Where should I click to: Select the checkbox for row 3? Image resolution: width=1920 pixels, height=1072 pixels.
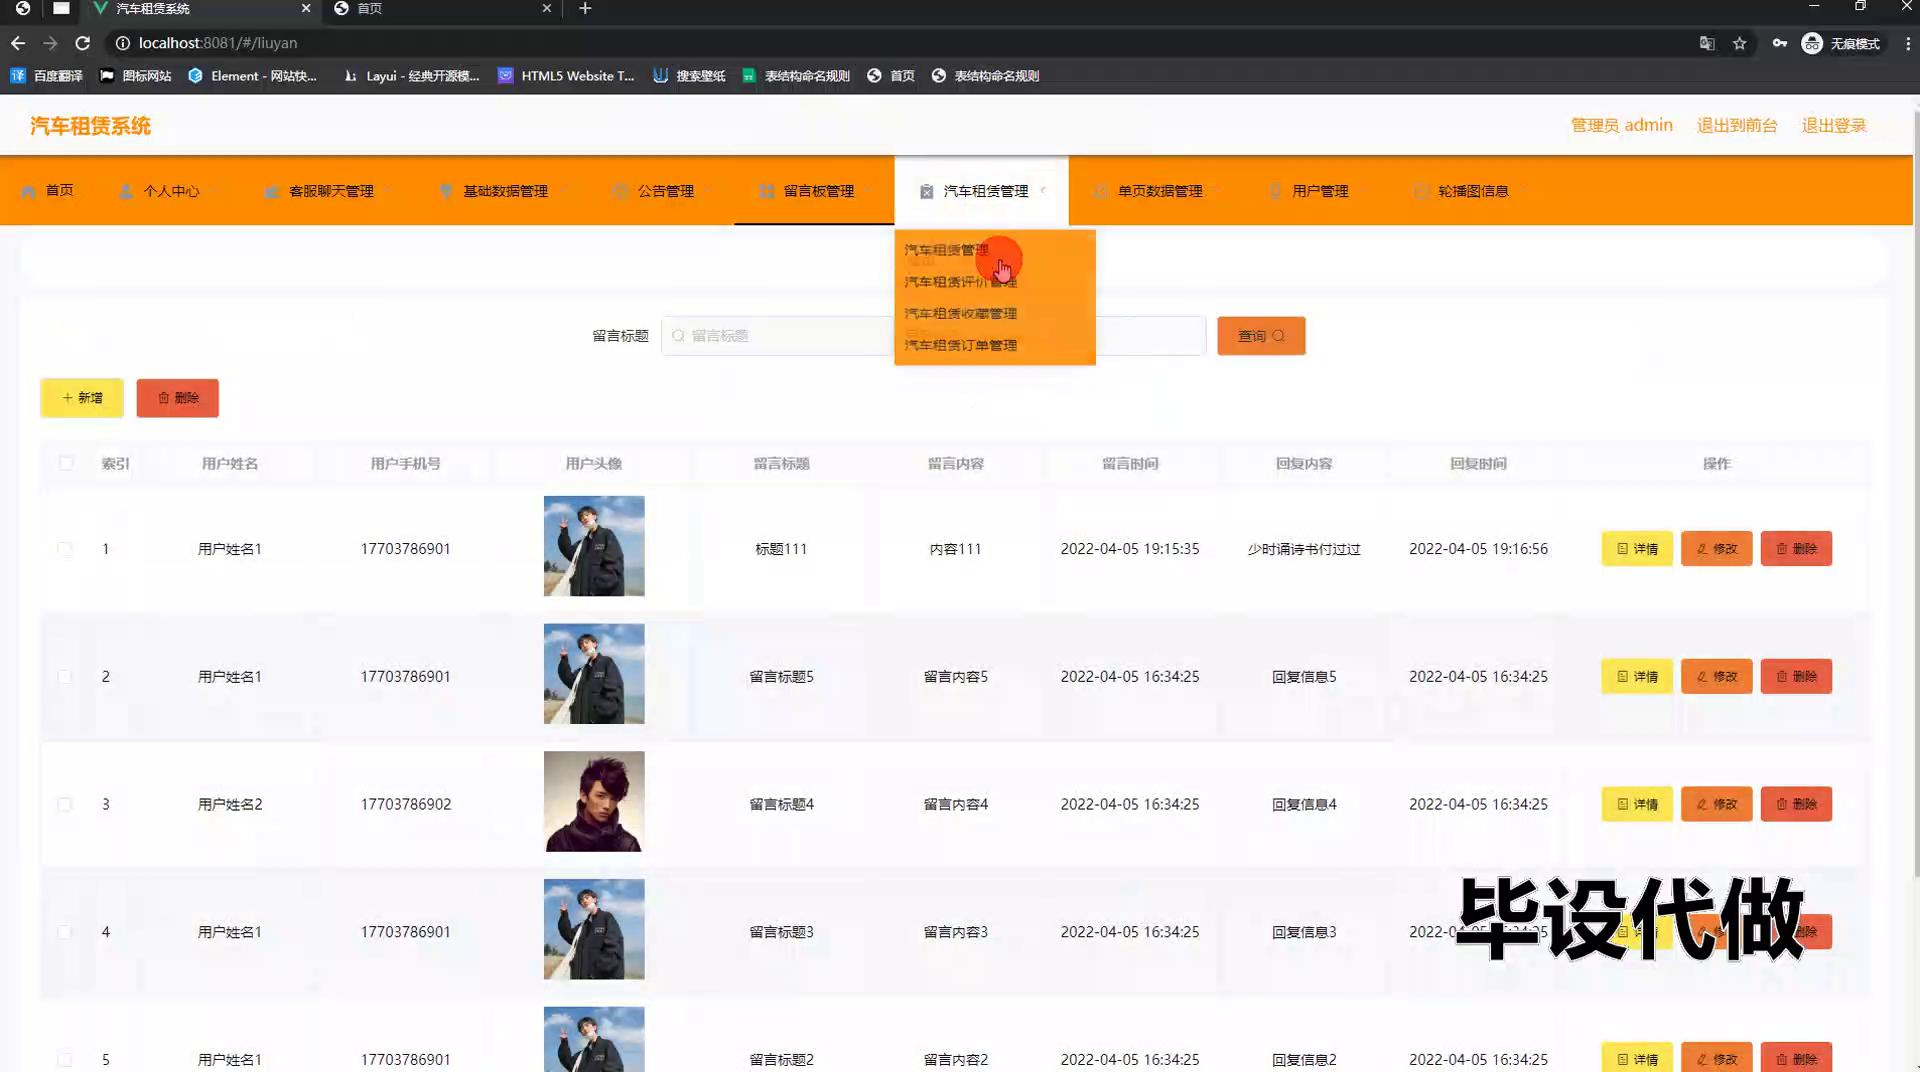click(65, 805)
